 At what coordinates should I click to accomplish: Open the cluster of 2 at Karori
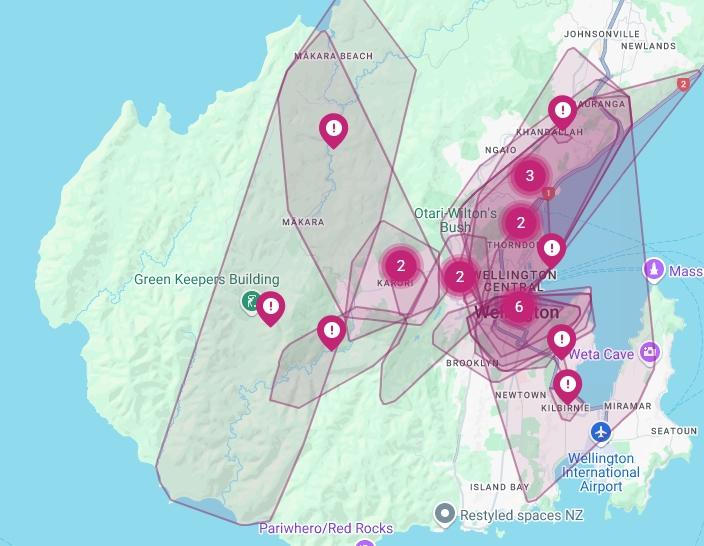click(x=400, y=266)
